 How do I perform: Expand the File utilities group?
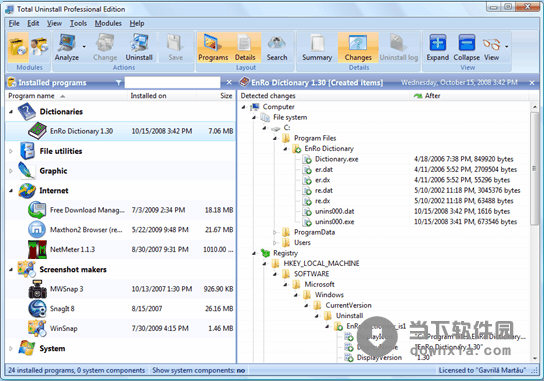point(11,151)
